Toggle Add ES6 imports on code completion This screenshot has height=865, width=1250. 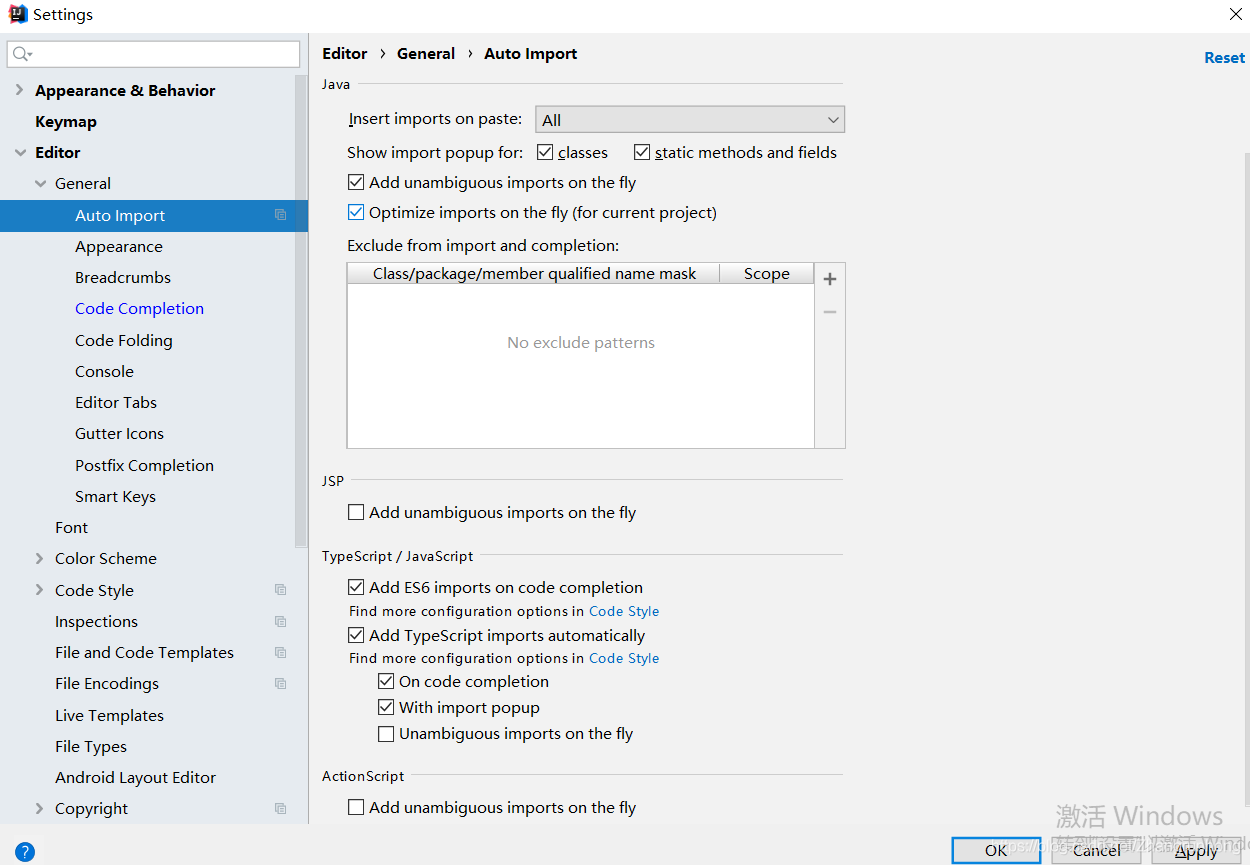coord(356,587)
